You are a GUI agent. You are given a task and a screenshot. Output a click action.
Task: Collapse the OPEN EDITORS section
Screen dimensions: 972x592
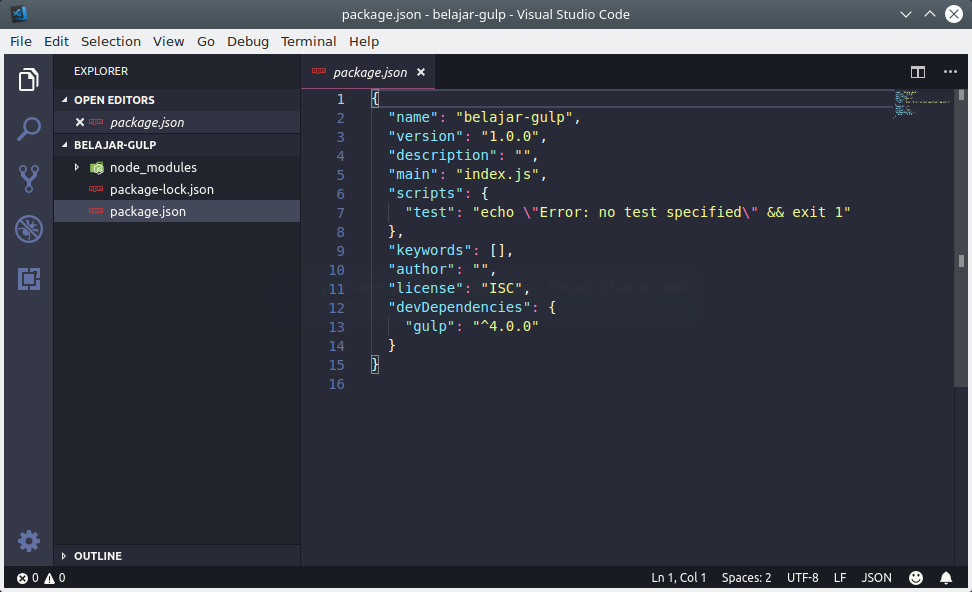(113, 100)
